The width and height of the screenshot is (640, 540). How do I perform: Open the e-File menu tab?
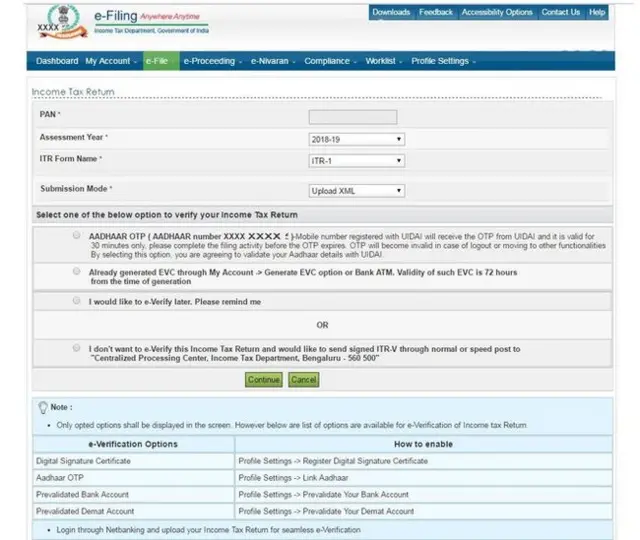[161, 61]
